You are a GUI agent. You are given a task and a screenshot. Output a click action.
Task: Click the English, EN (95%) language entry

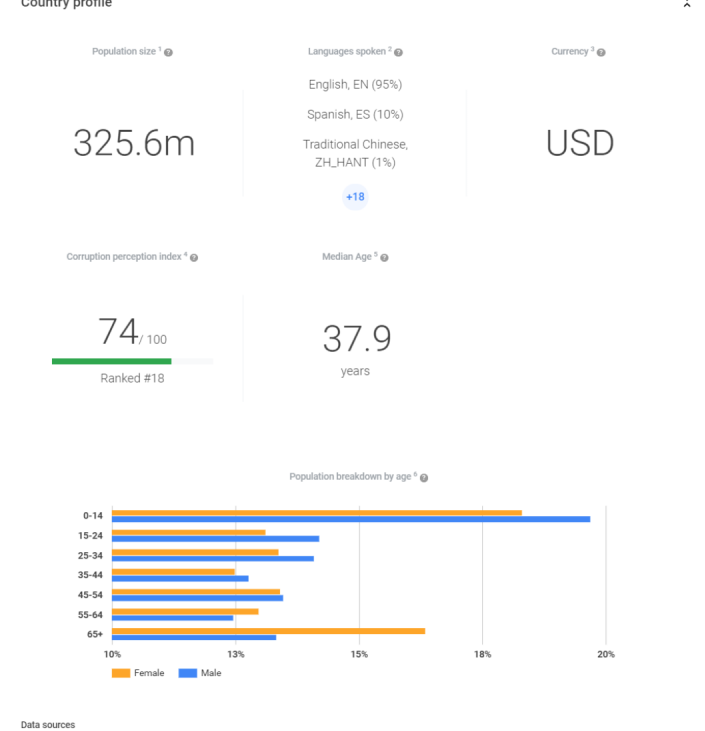[x=355, y=84]
